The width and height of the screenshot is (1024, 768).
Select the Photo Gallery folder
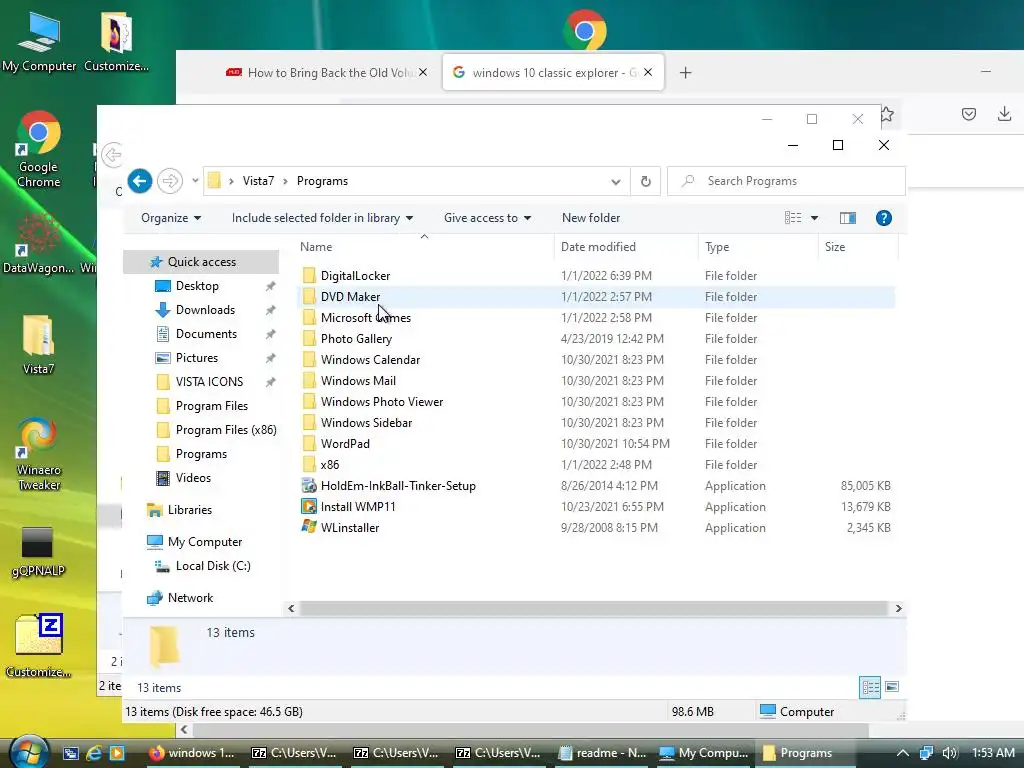(x=356, y=339)
